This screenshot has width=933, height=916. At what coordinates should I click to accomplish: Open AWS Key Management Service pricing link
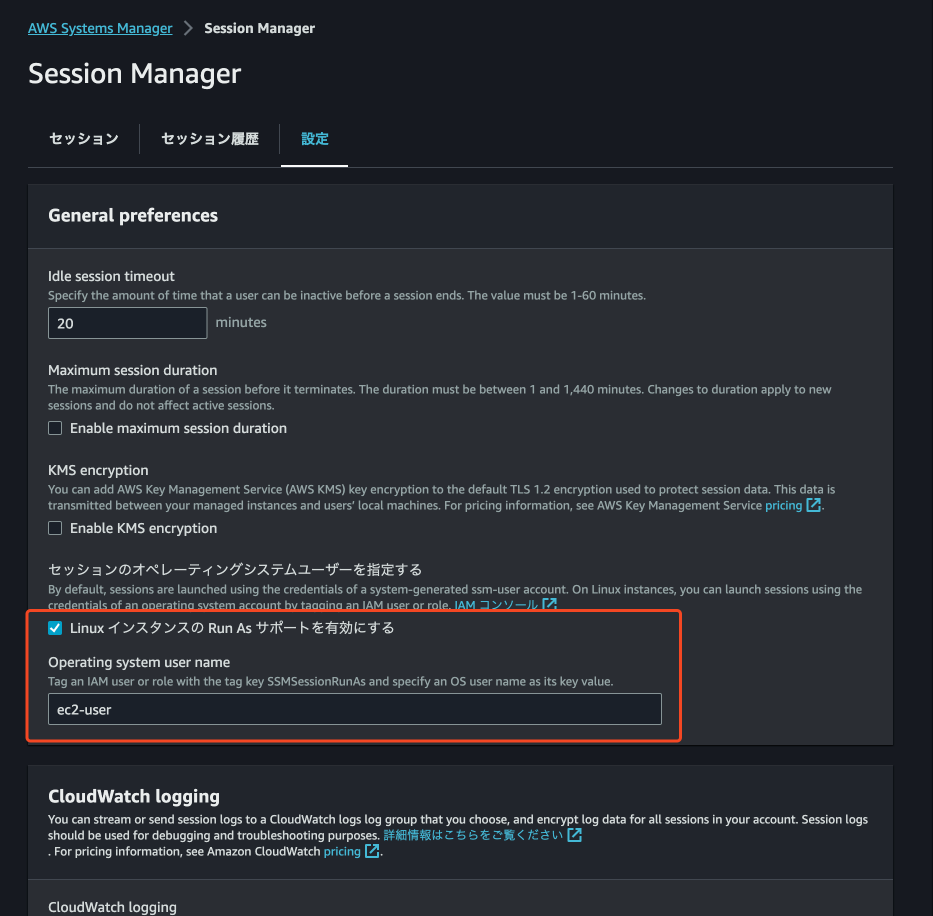[x=784, y=505]
